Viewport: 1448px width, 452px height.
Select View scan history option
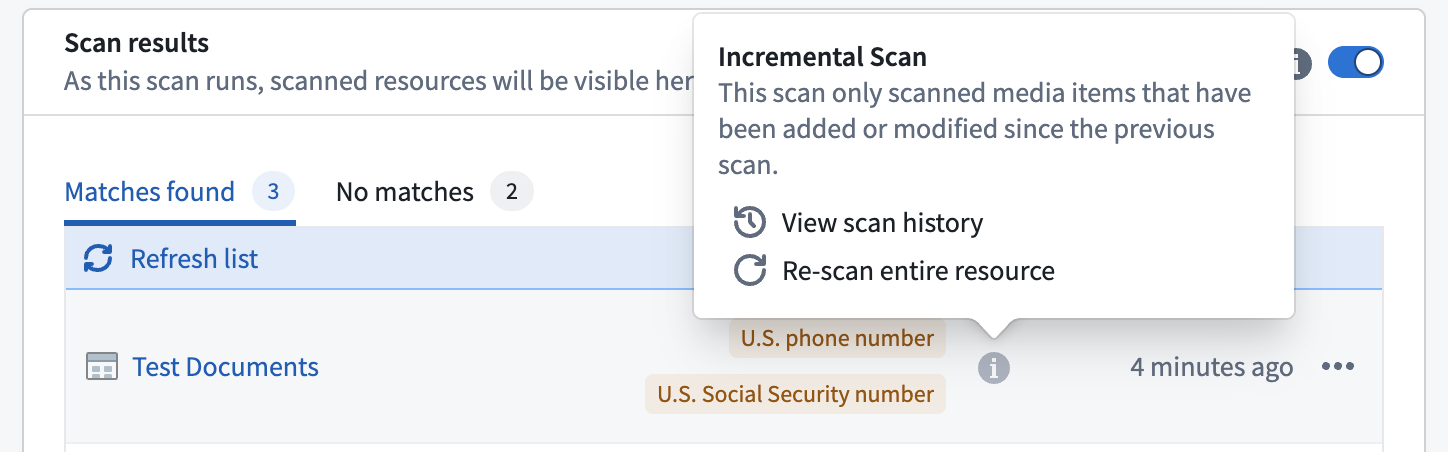point(882,222)
